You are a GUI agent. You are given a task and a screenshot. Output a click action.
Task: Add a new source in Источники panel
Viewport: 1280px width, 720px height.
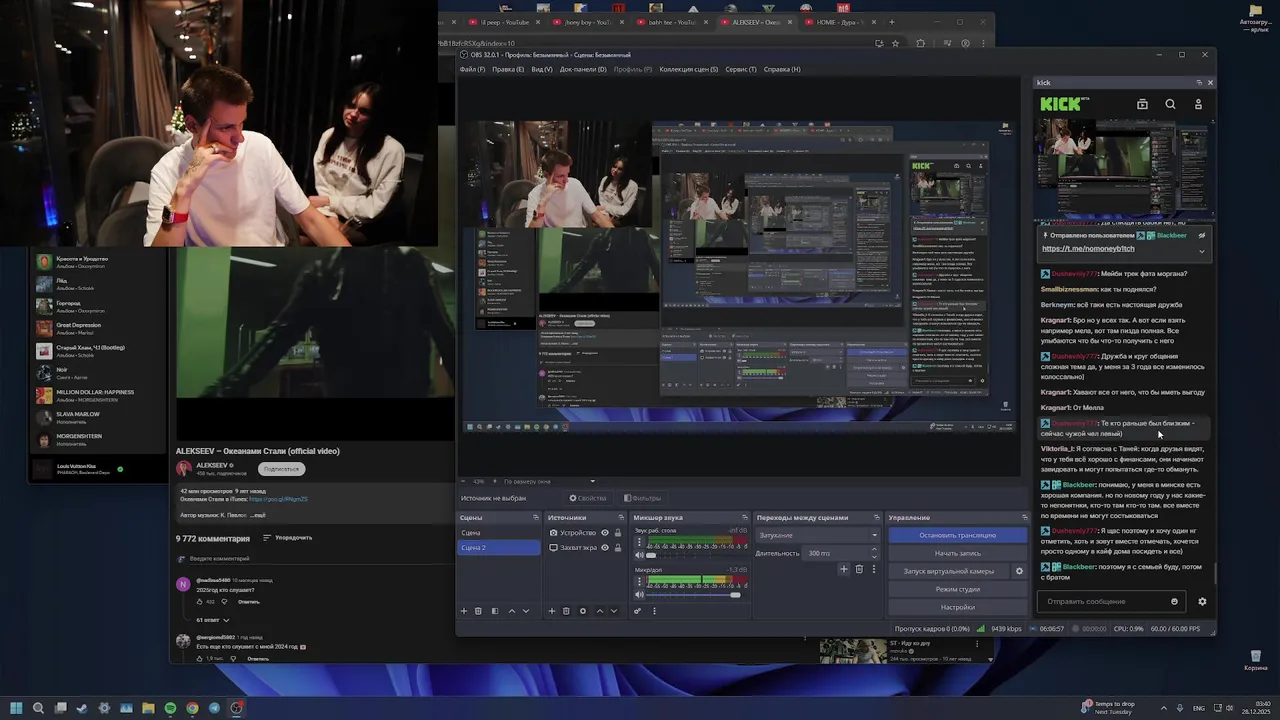(x=552, y=611)
